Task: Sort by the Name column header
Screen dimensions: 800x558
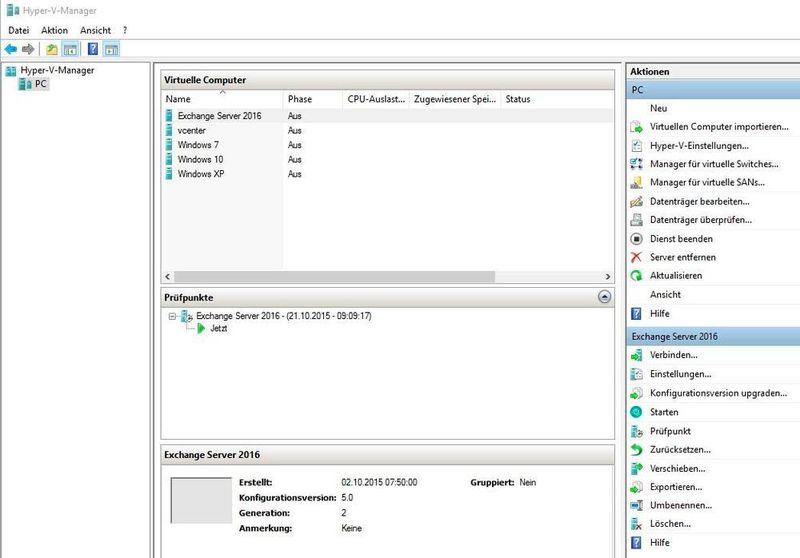Action: pyautogui.click(x=222, y=99)
